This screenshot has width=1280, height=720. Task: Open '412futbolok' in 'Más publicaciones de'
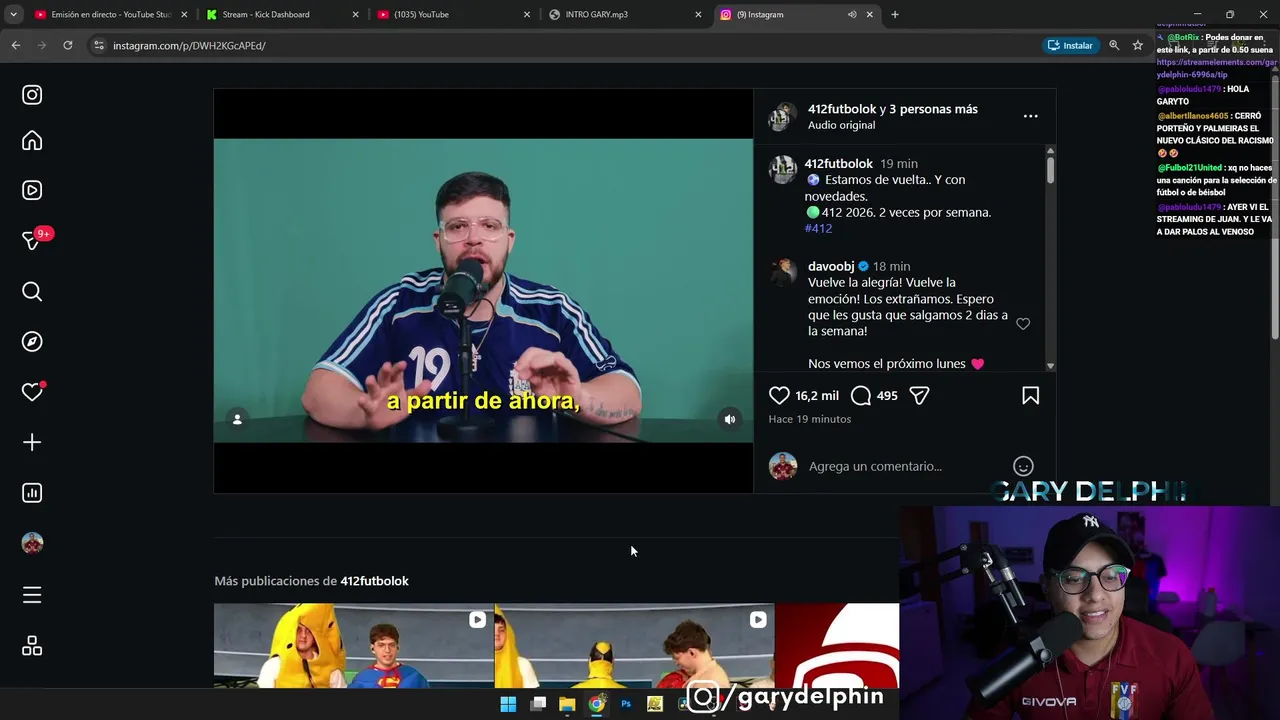[374, 581]
